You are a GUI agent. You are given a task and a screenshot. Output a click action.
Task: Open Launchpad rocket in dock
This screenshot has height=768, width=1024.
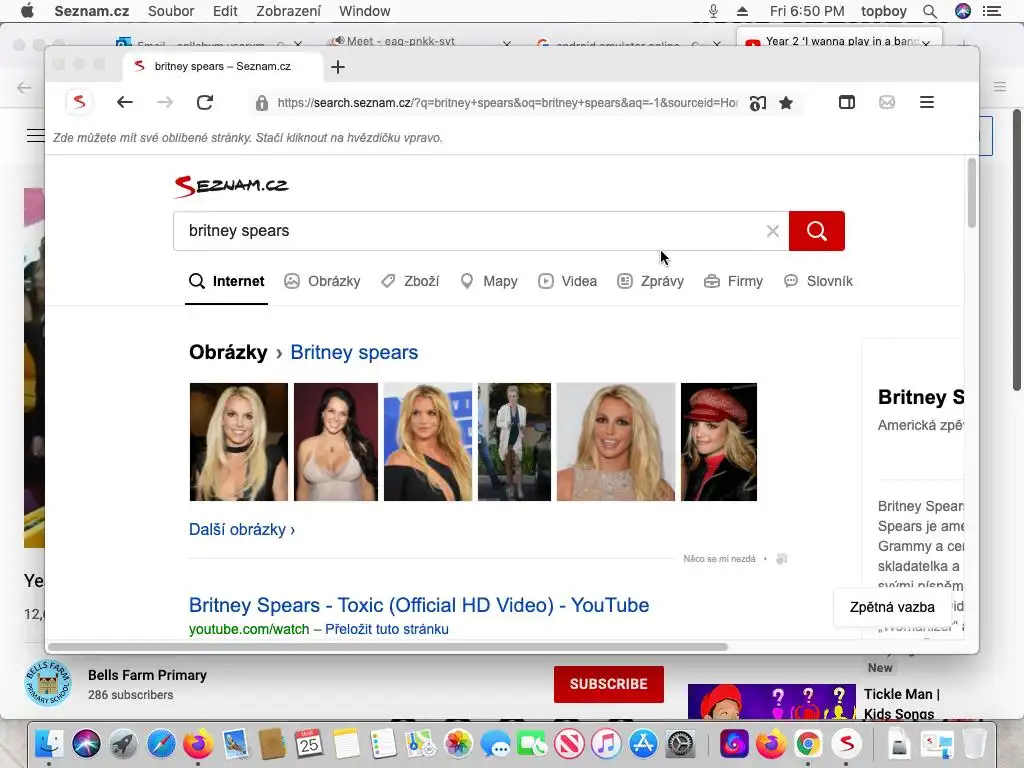coord(123,744)
